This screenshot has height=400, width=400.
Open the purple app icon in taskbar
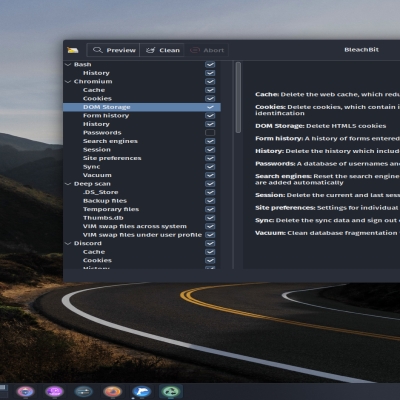(55, 391)
